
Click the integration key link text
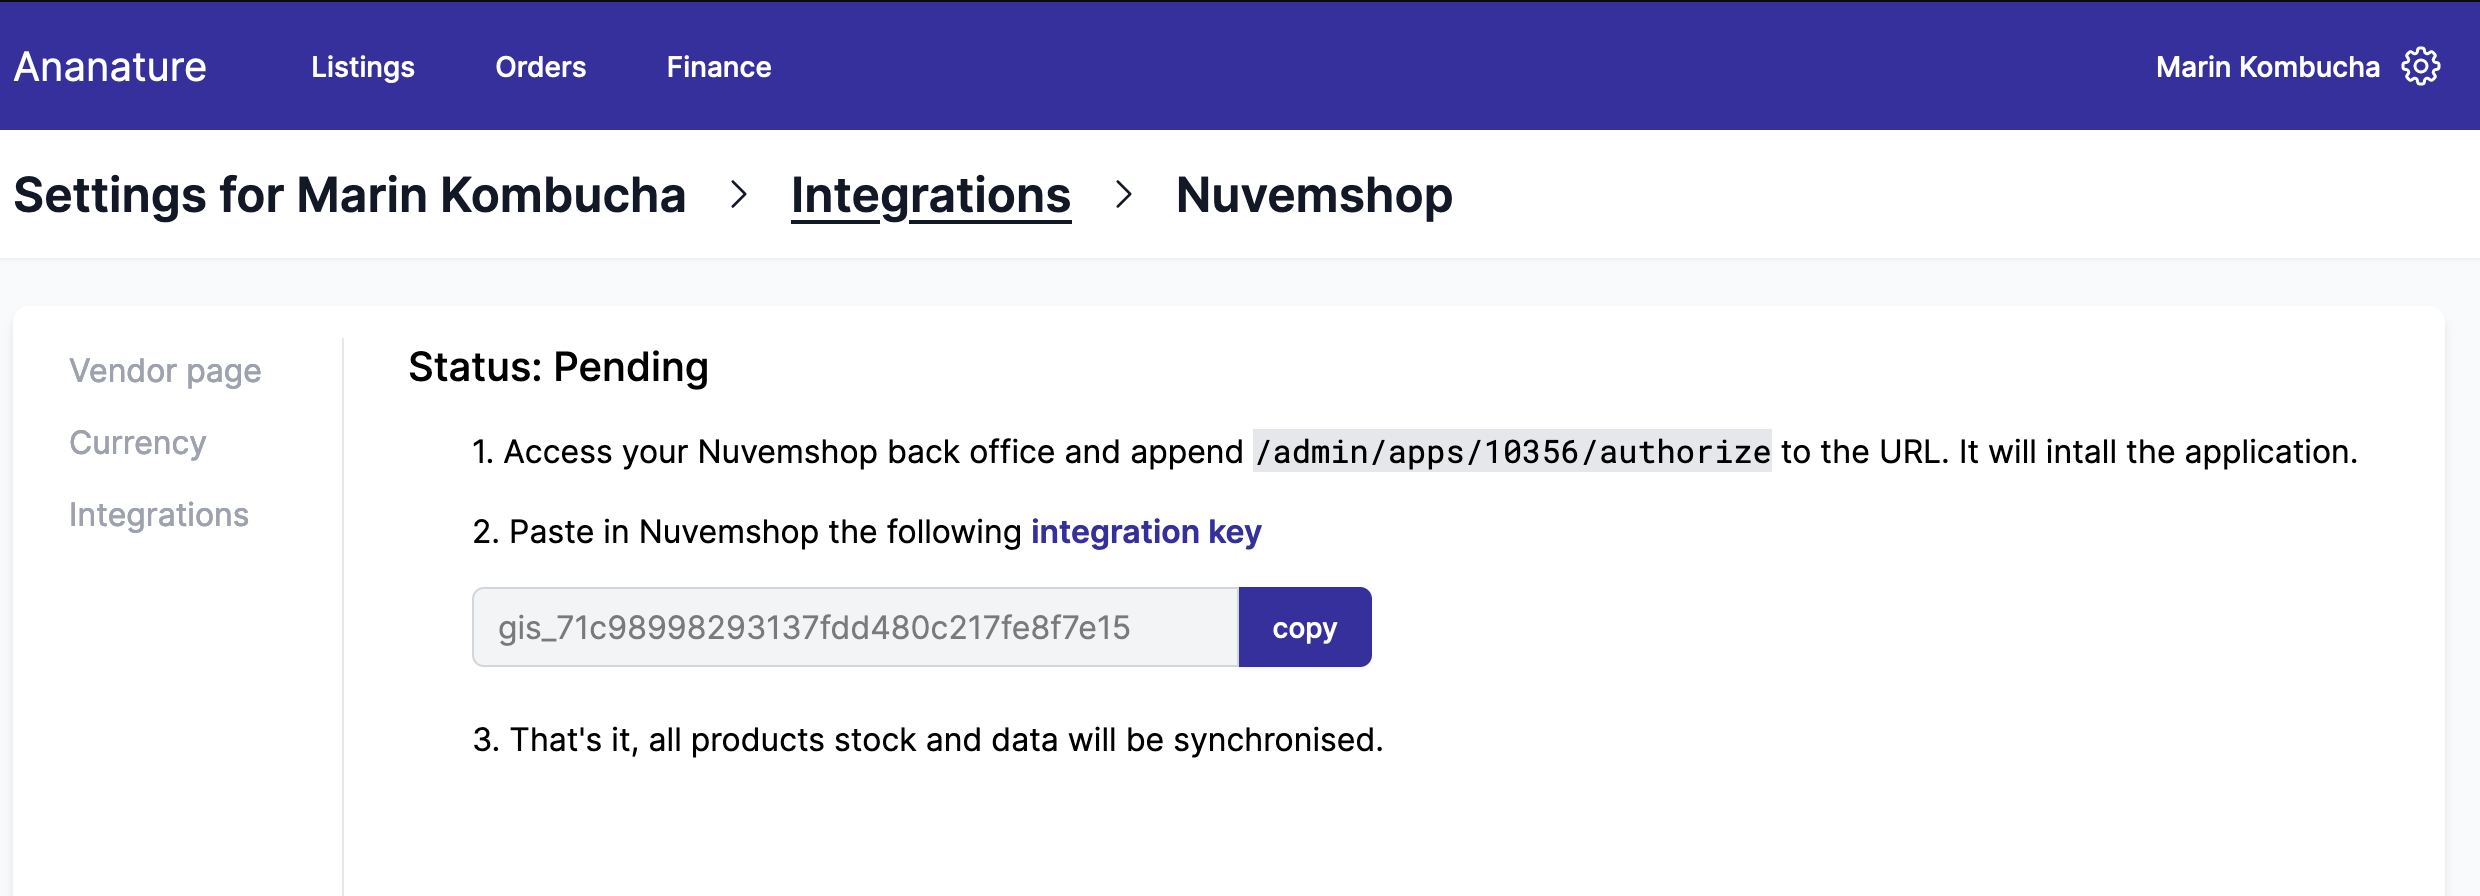point(1146,532)
